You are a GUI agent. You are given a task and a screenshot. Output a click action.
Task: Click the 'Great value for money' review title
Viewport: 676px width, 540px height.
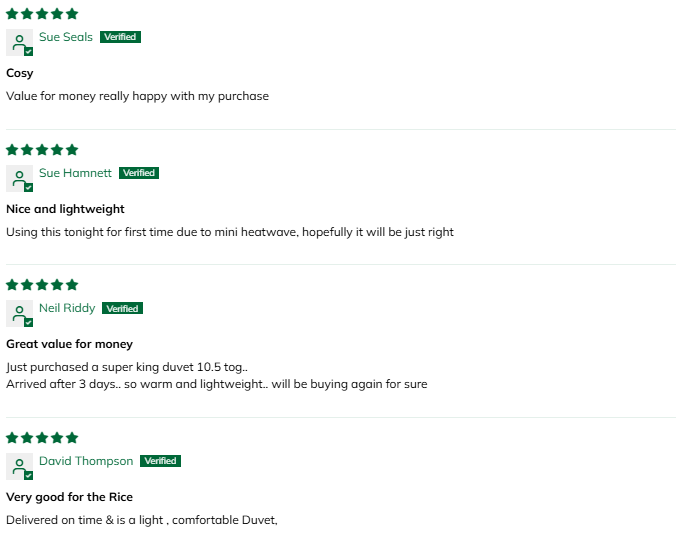(x=69, y=344)
